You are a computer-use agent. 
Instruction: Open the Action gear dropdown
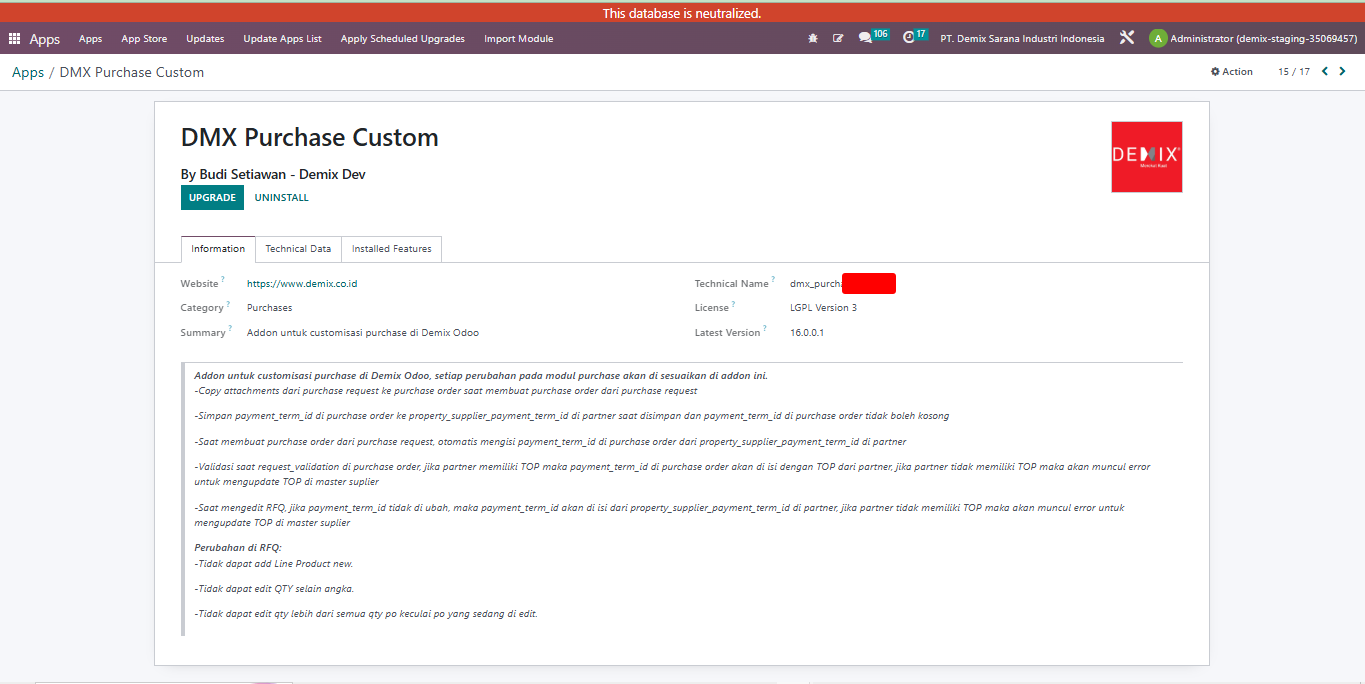pos(1232,72)
